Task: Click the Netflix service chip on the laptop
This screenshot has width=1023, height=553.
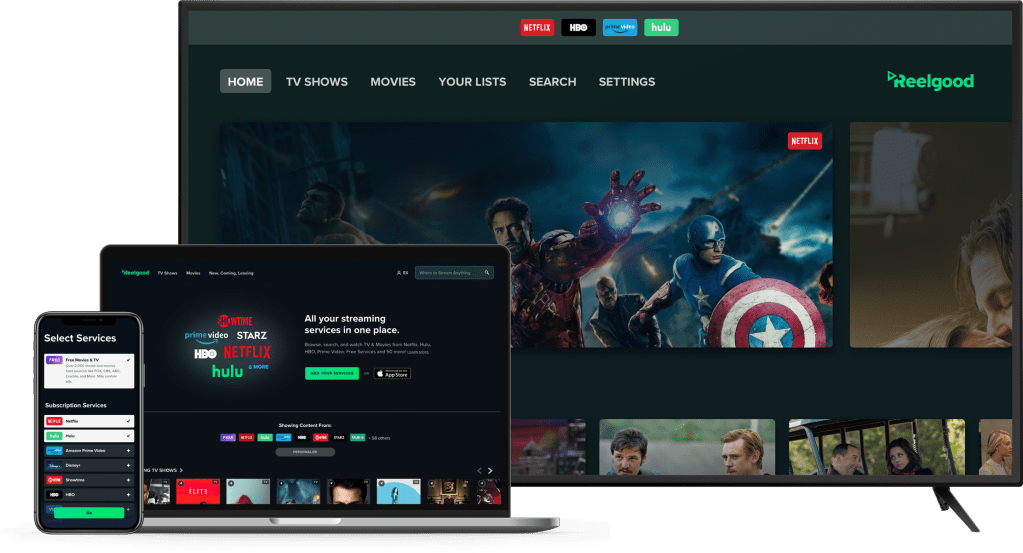Action: click(247, 438)
